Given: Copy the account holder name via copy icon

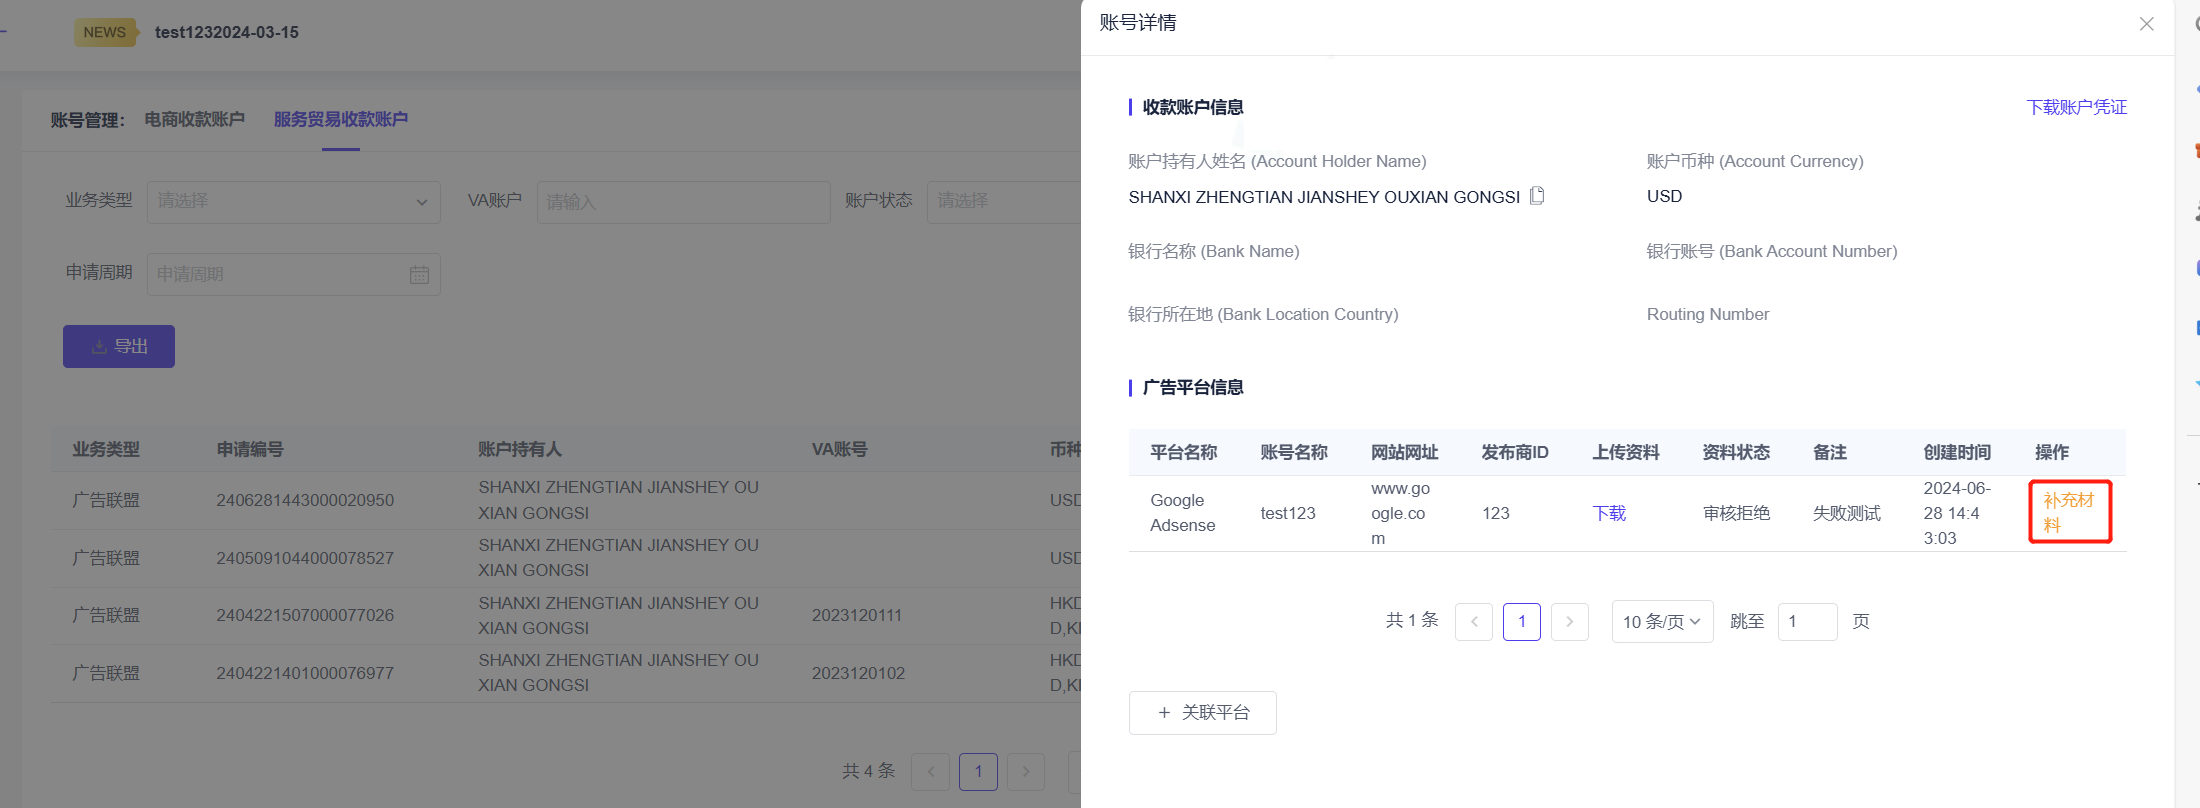Looking at the screenshot, I should pos(1537,196).
